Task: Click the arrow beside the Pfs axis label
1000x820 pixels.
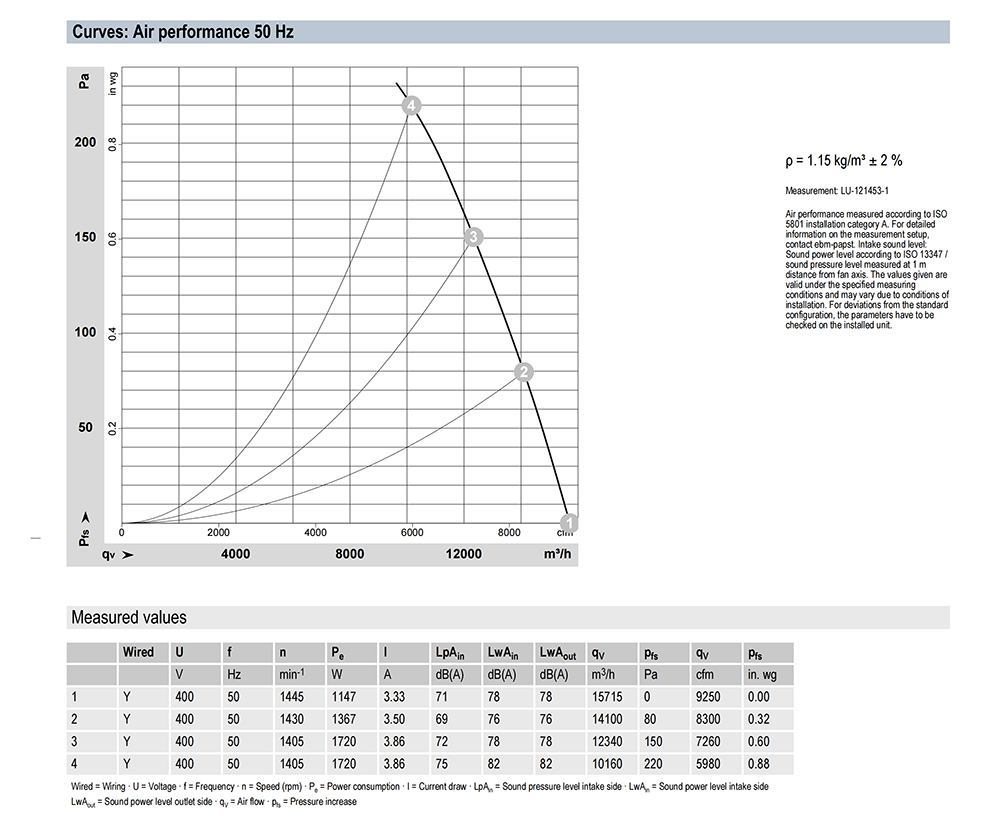Action: [85, 517]
